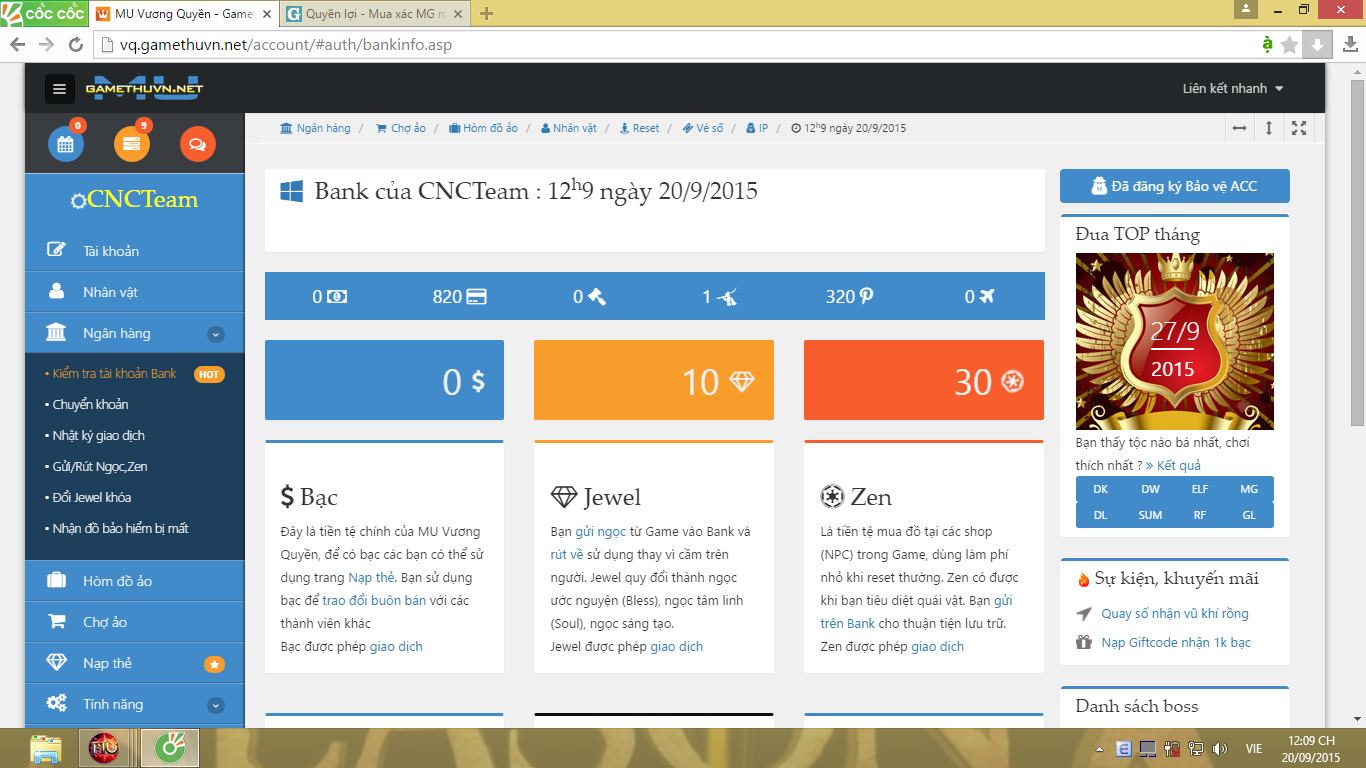Click the gavel stat showing 0

(590, 296)
